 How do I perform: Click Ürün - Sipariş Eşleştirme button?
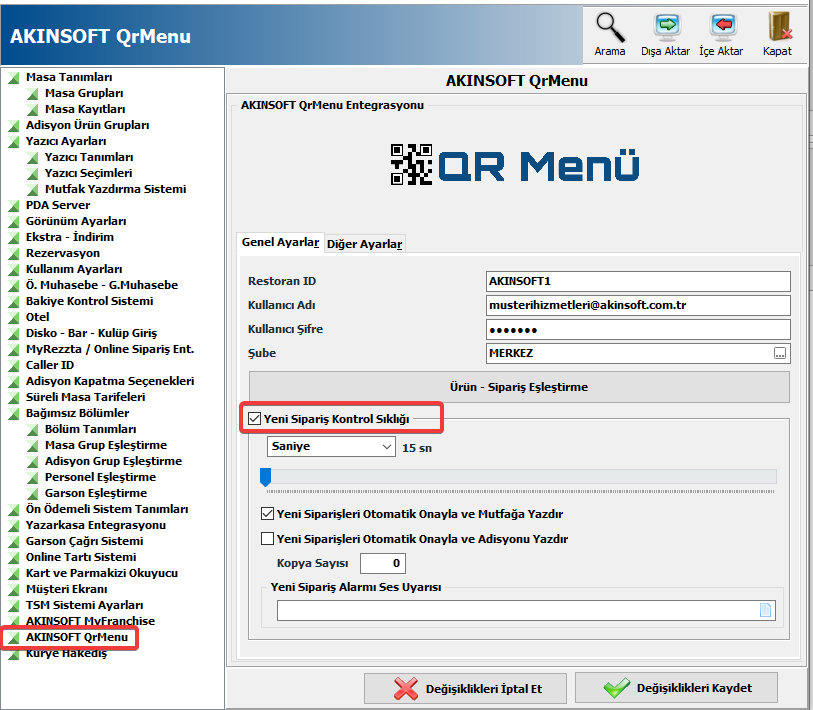(519, 387)
